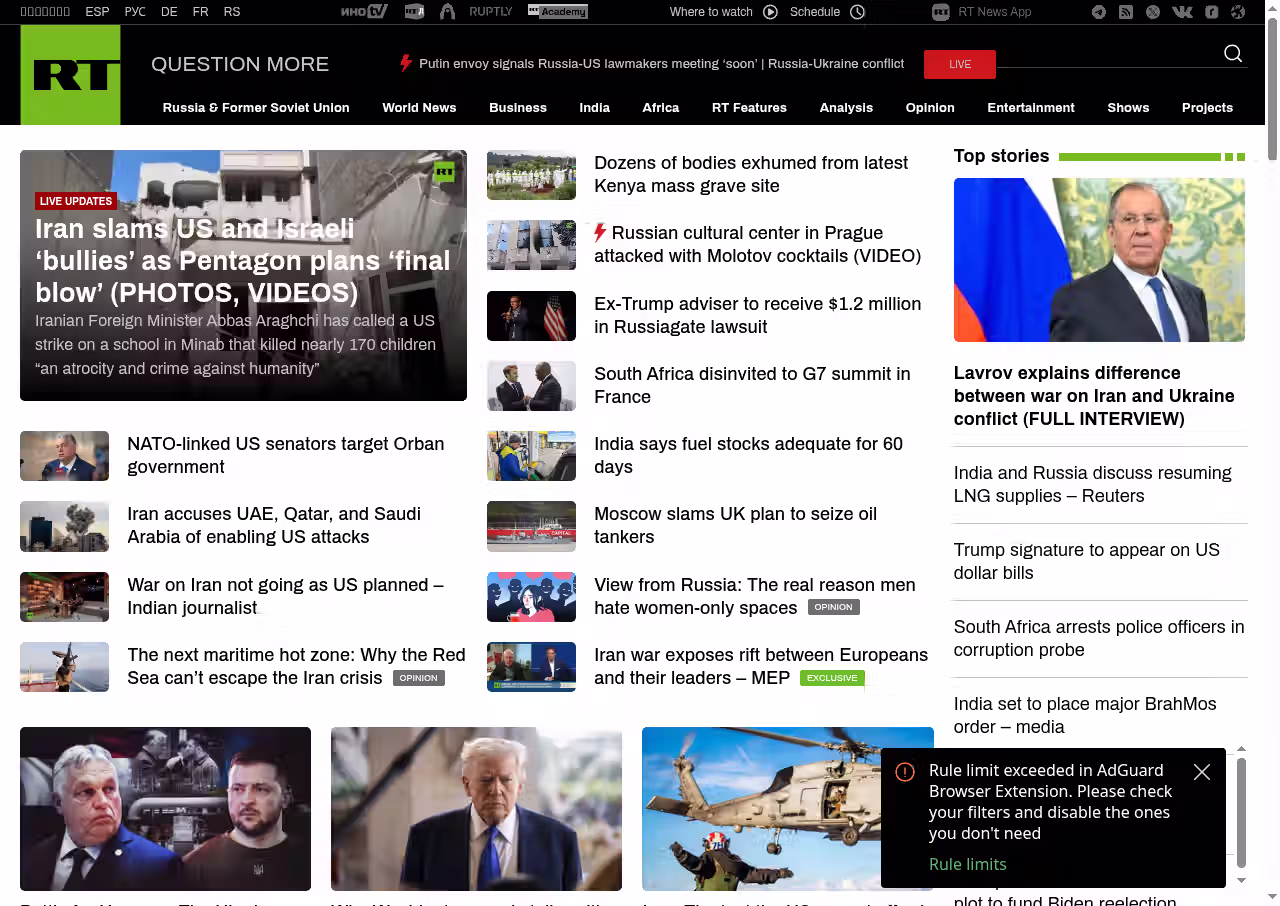Open the Opinion section in navigation
This screenshot has width=1280, height=906.
coord(930,108)
